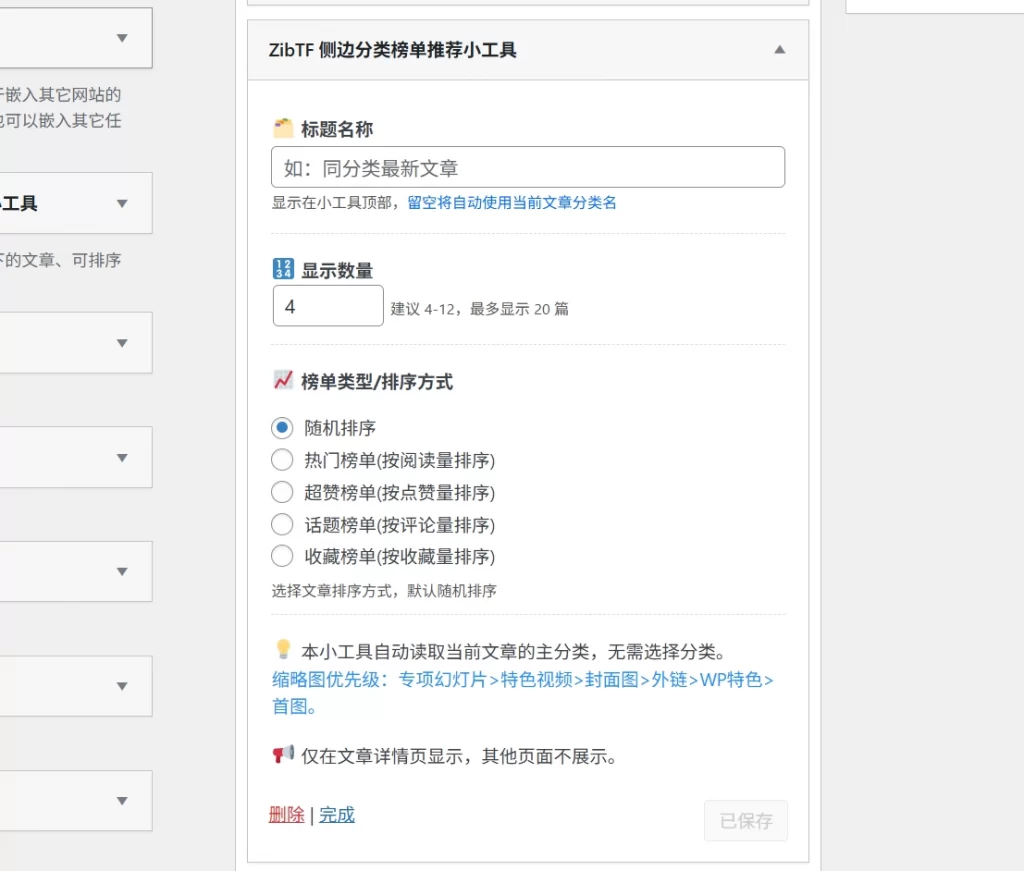Click the lightbulb tip icon
The height and width of the screenshot is (871, 1024).
pyautogui.click(x=283, y=649)
